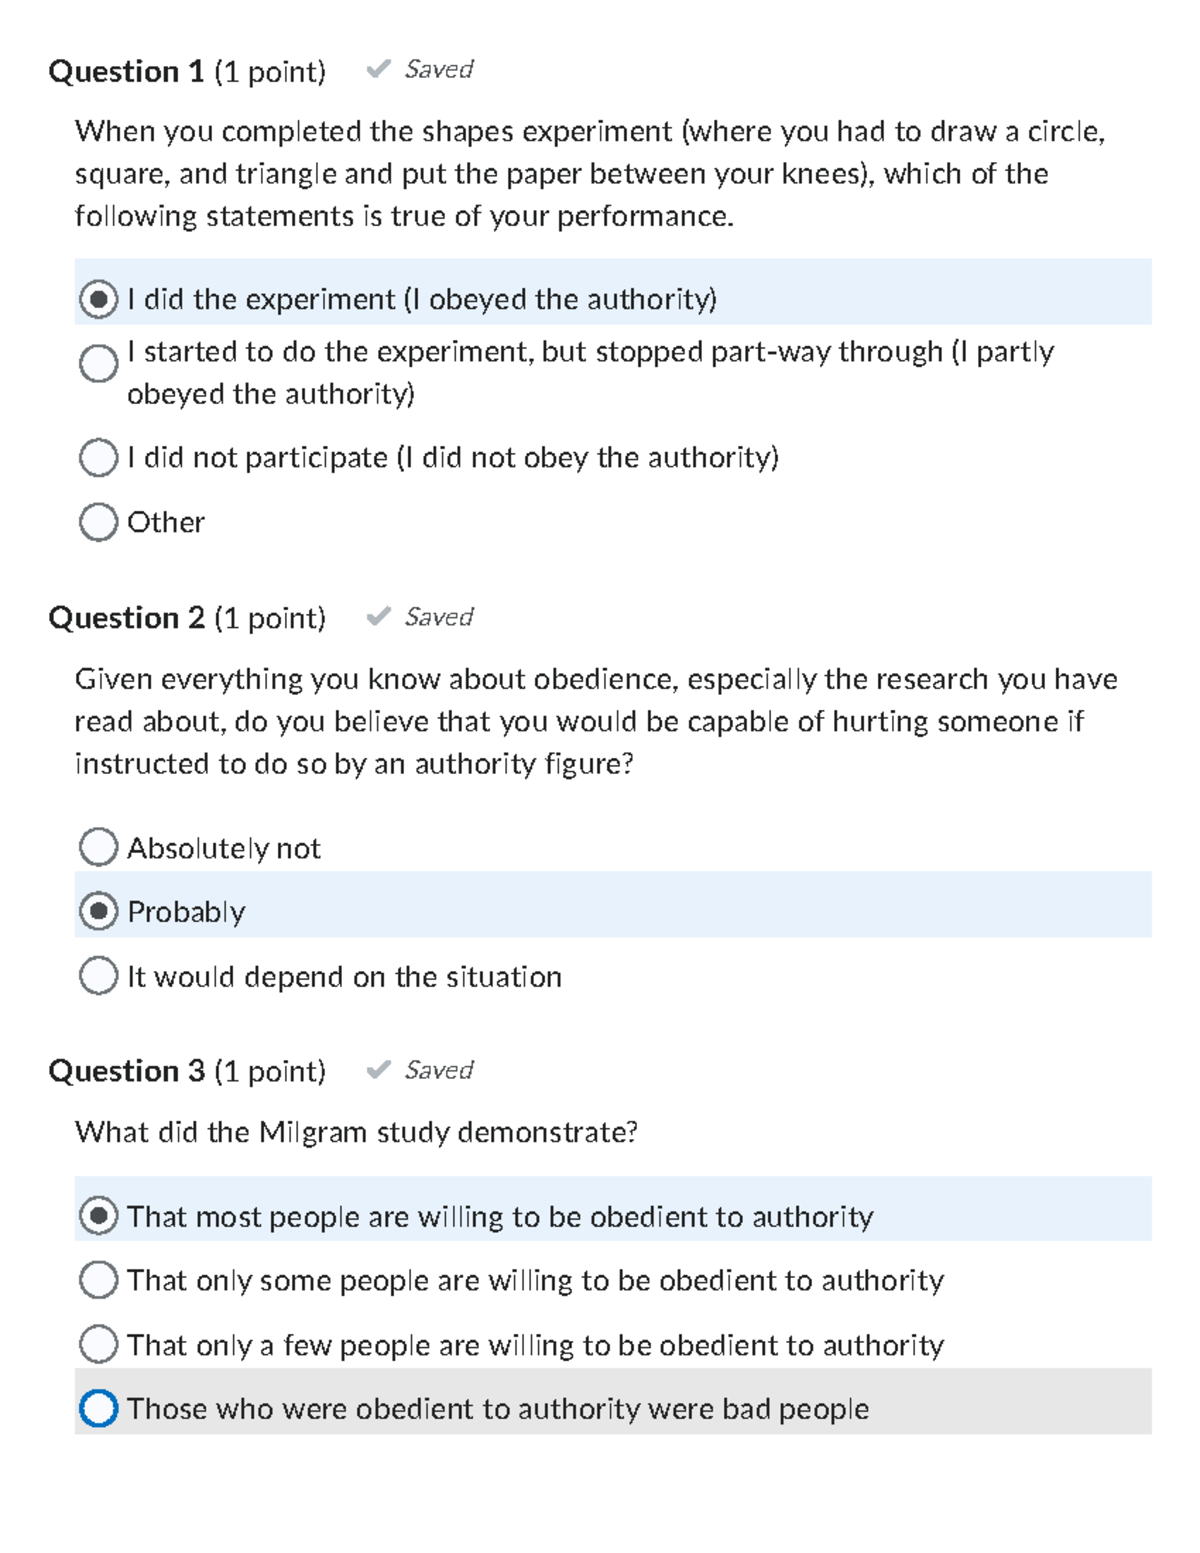
Task: Choose "Those who were obedient were bad people"
Action: (x=98, y=1409)
